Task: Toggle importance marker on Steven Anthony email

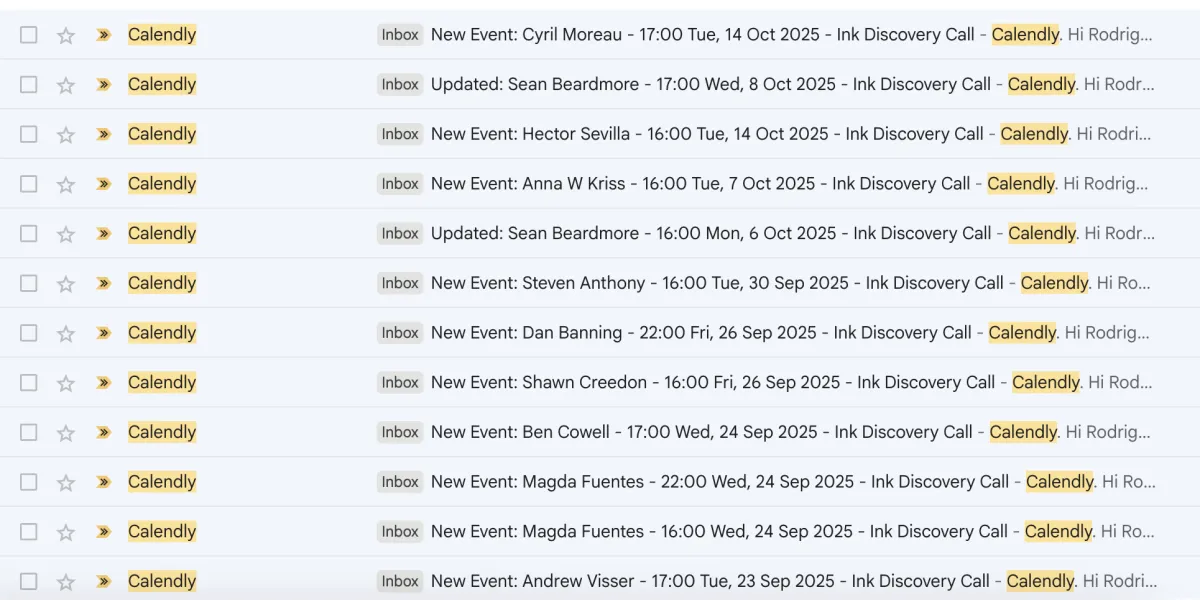Action: [103, 283]
